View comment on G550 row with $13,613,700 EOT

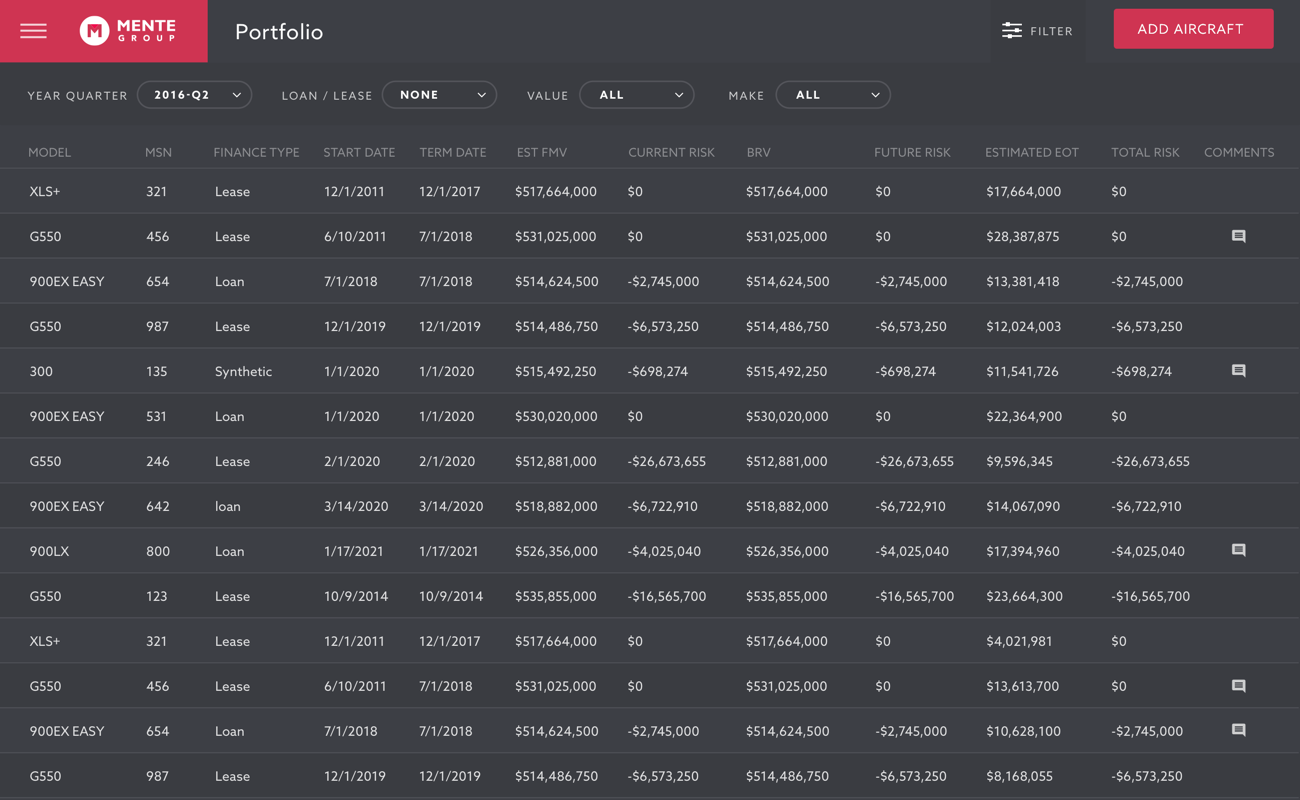click(x=1238, y=686)
